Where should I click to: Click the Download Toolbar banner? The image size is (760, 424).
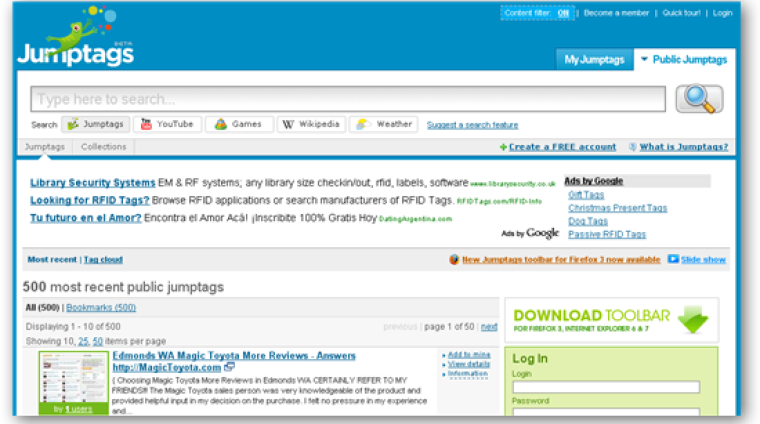612,320
